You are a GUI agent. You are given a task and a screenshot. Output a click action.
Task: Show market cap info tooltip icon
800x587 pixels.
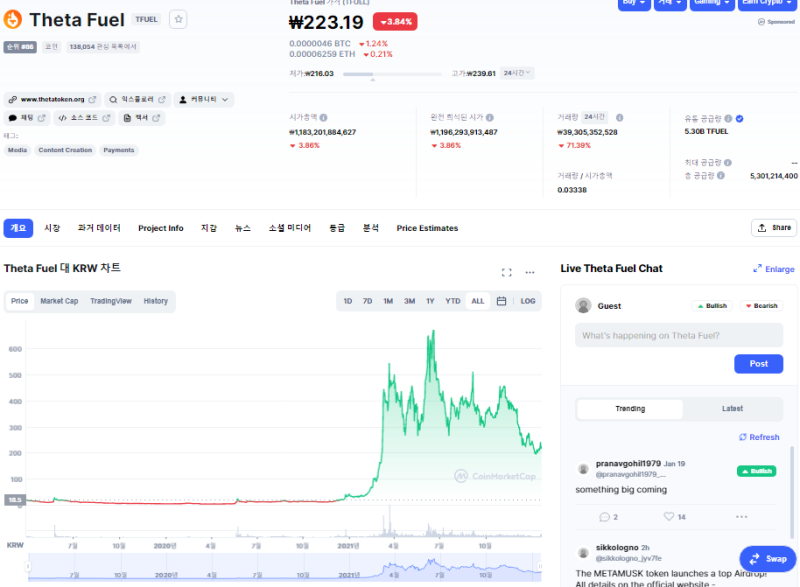[323, 117]
